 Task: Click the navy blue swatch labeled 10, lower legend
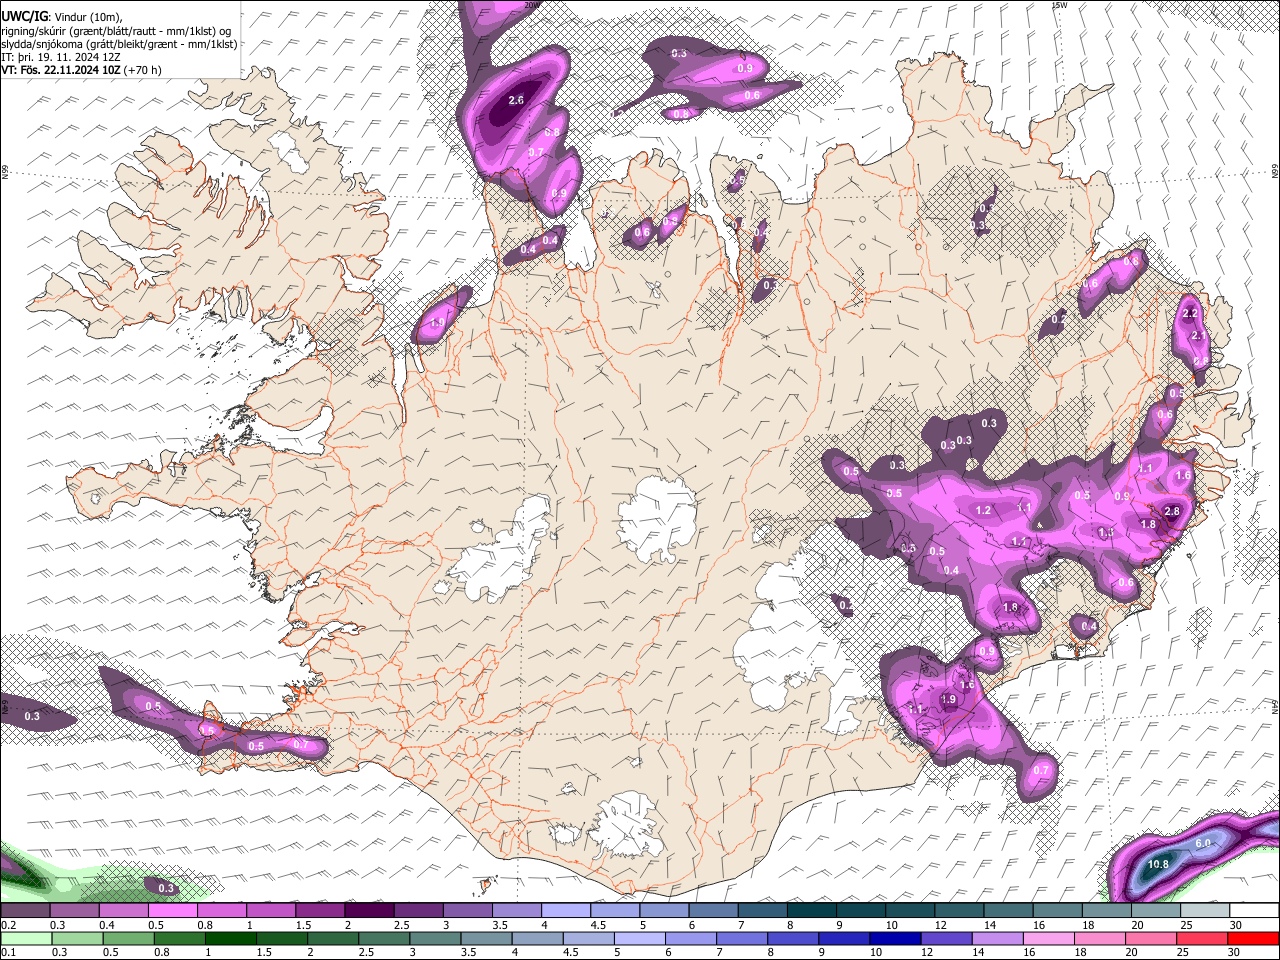pos(895,939)
